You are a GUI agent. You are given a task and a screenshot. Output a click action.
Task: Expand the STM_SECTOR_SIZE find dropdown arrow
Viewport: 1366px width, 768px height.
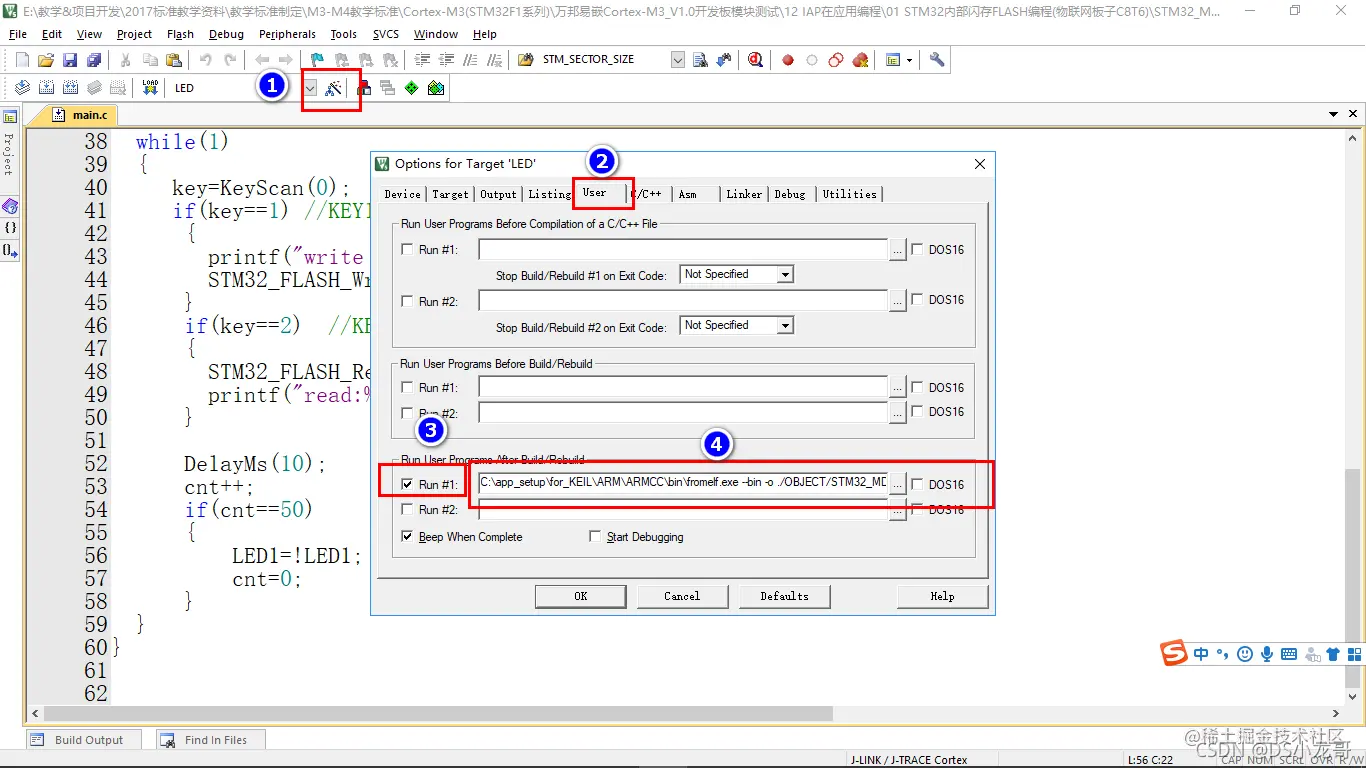pos(677,60)
